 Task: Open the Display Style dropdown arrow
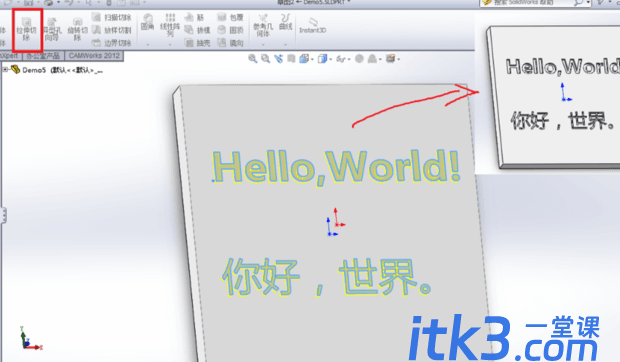(331, 60)
